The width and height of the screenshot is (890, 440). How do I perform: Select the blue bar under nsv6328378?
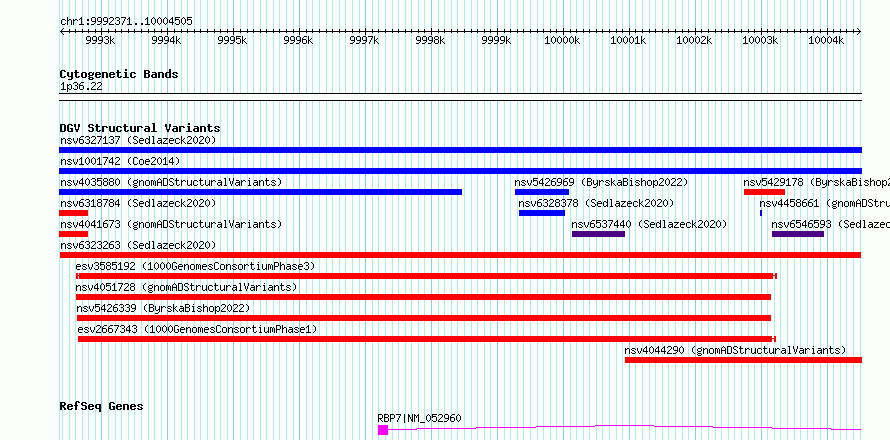542,213
